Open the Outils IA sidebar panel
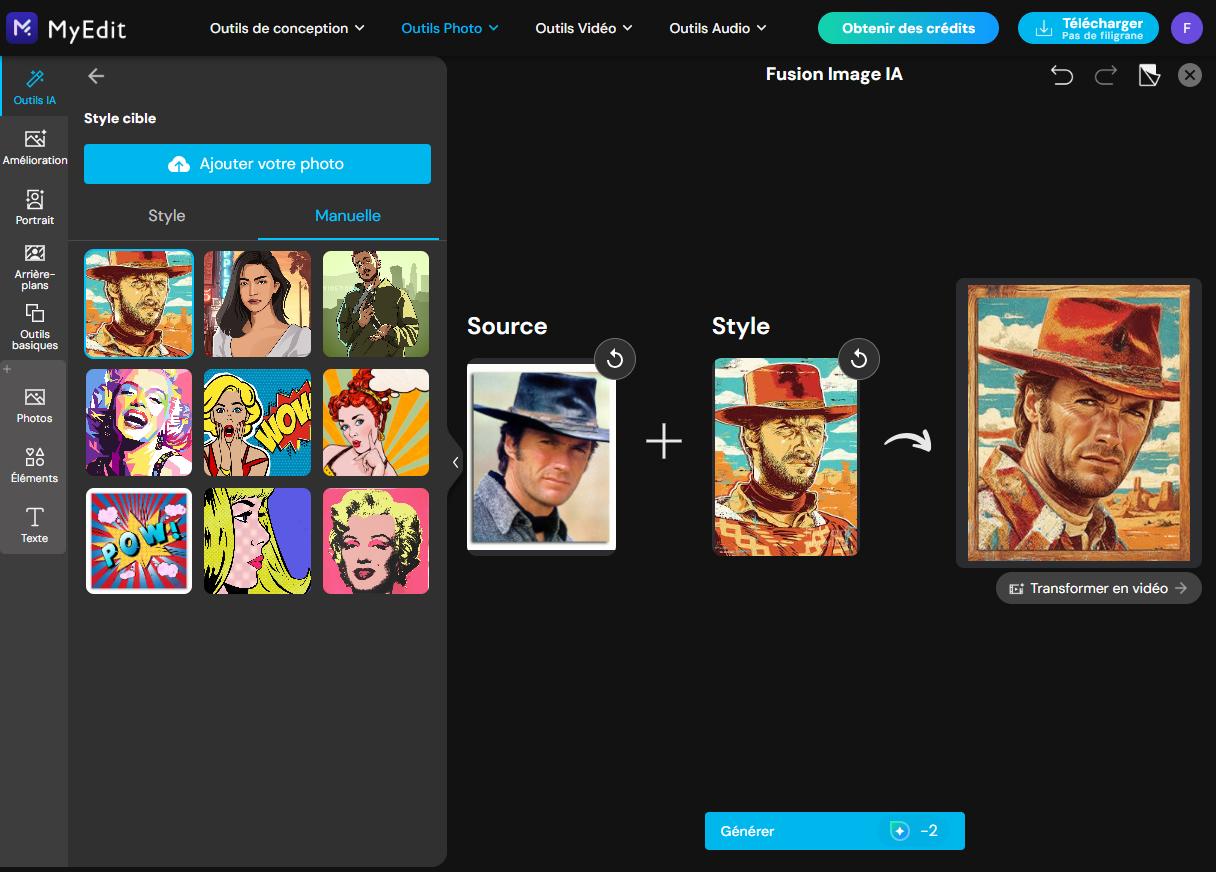The height and width of the screenshot is (872, 1216). [35, 87]
